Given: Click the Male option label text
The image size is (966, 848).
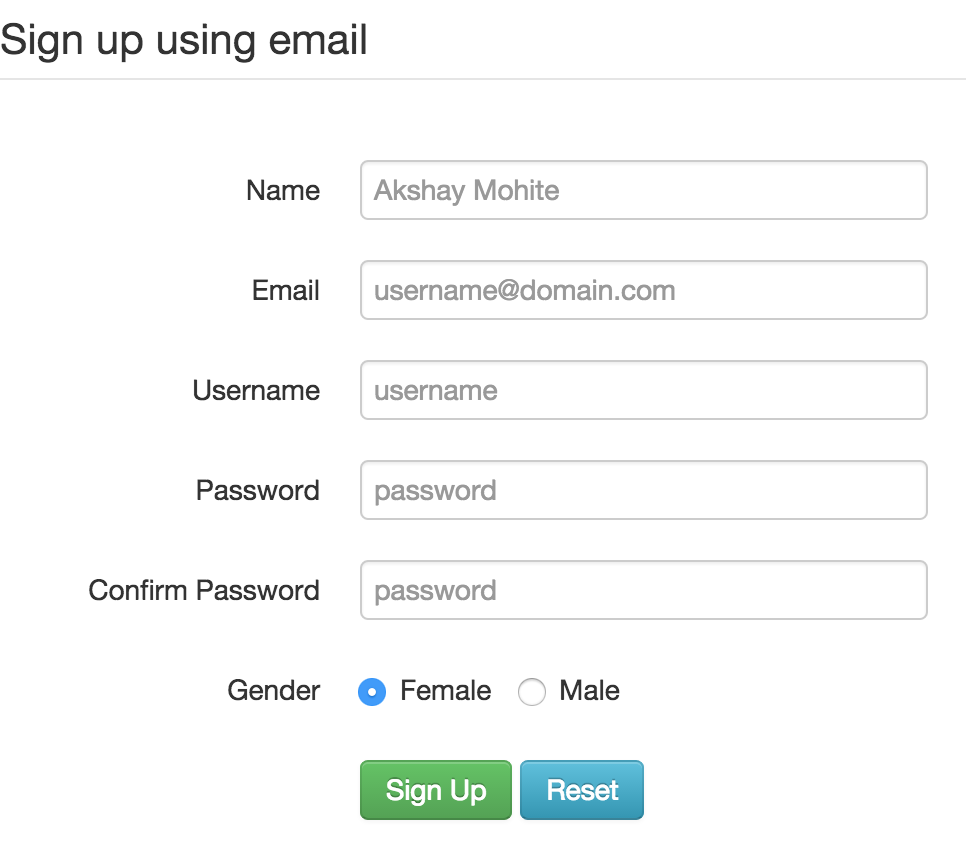Looking at the screenshot, I should (589, 691).
